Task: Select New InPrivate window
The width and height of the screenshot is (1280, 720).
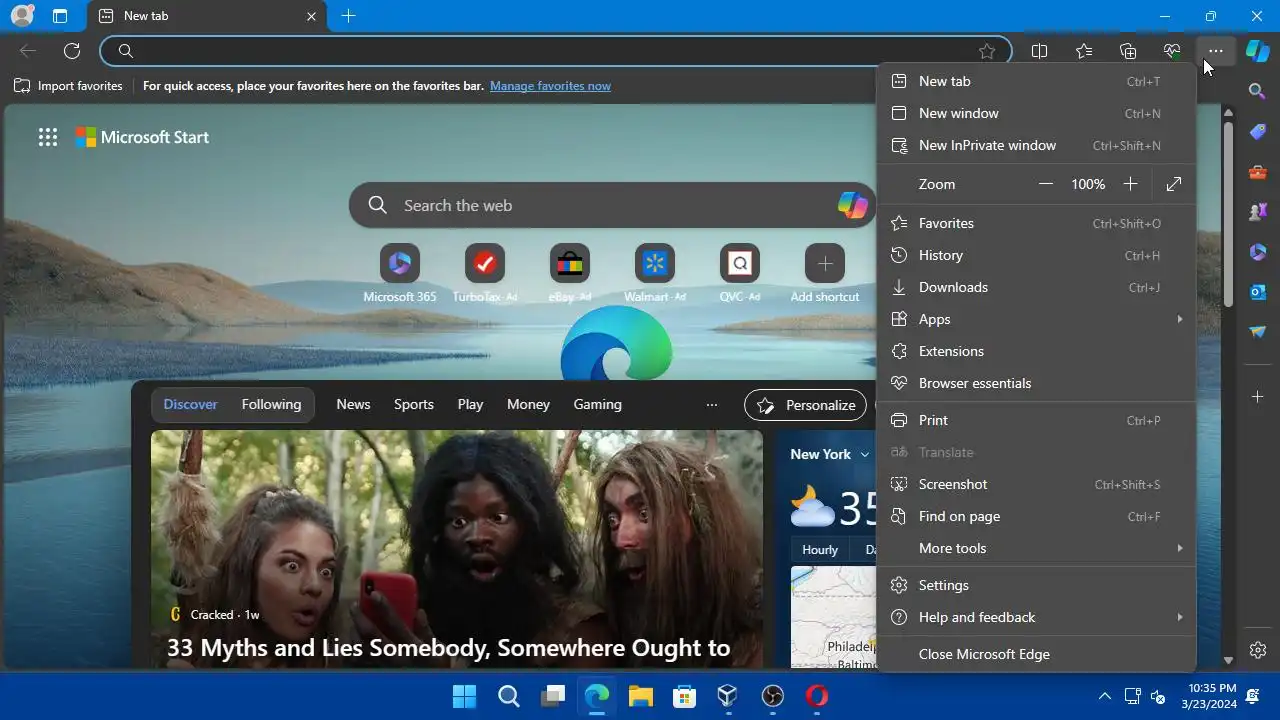Action: pyautogui.click(x=1036, y=145)
